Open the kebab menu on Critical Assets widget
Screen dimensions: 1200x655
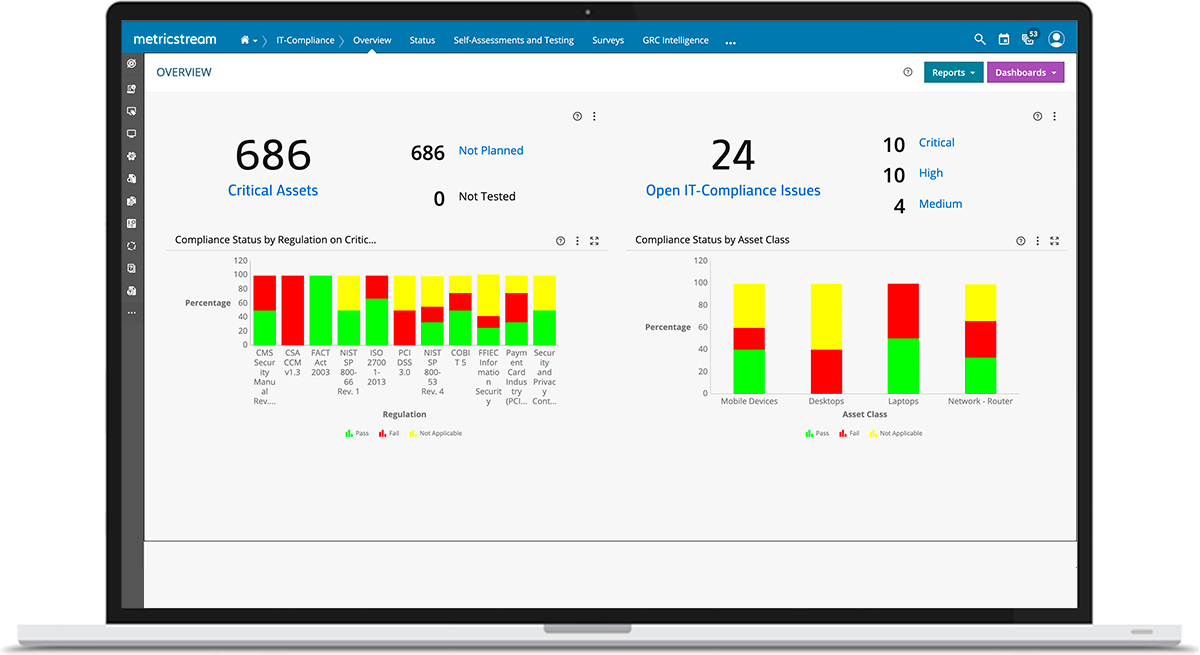(x=594, y=116)
